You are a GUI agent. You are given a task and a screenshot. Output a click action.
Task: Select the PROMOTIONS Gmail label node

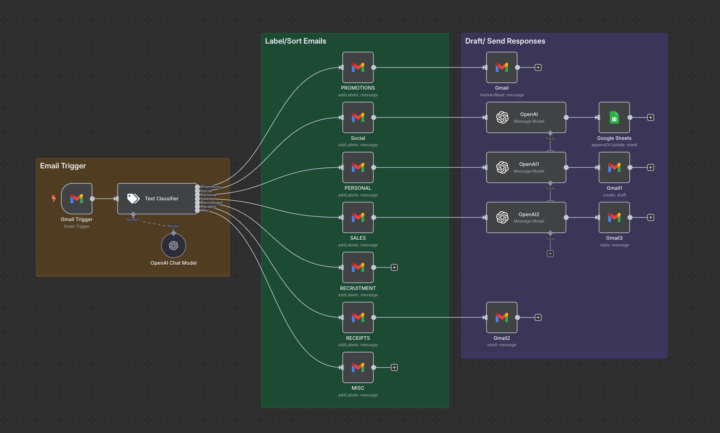pos(358,67)
